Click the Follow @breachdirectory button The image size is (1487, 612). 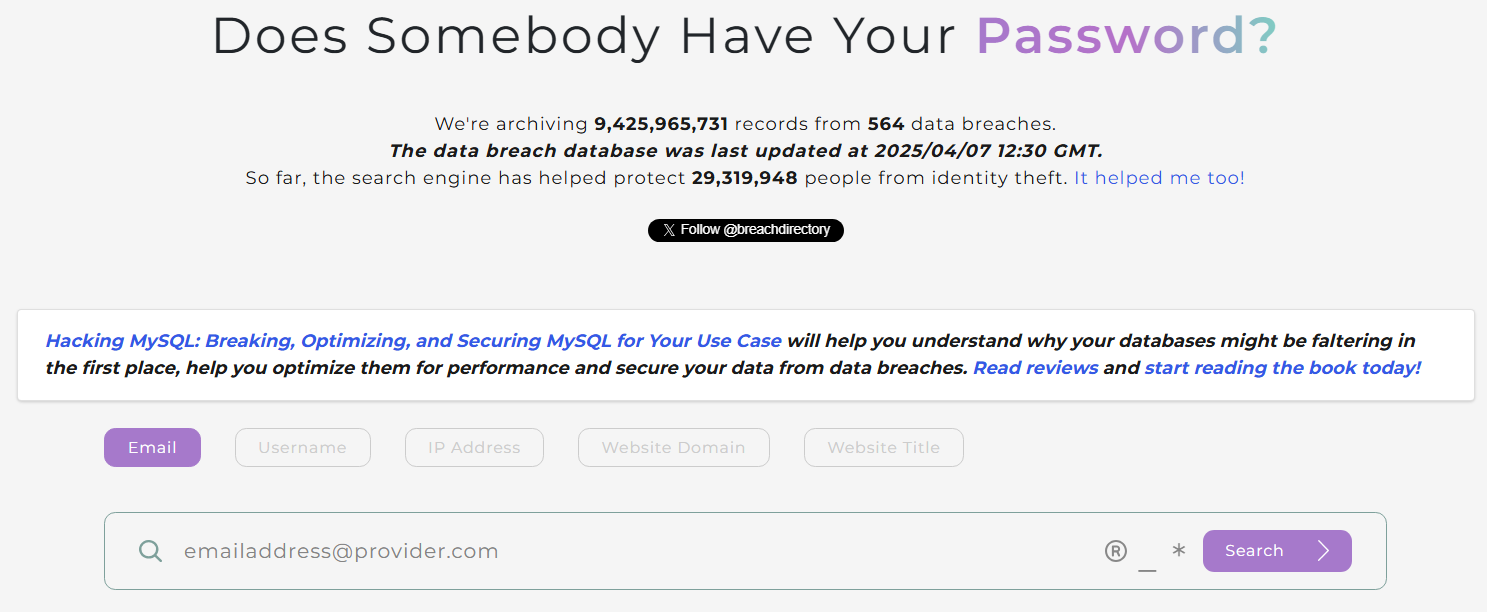pyautogui.click(x=745, y=230)
